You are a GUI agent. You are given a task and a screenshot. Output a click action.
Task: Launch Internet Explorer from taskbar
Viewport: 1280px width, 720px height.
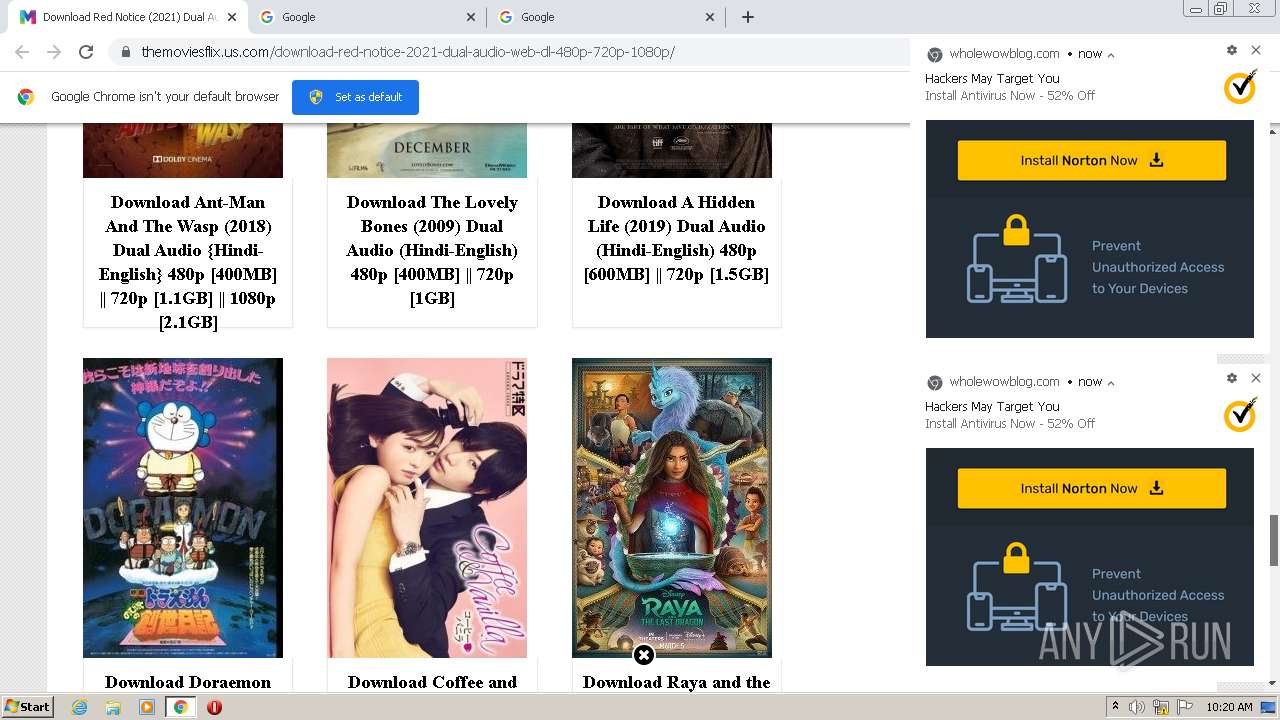pos(79,707)
